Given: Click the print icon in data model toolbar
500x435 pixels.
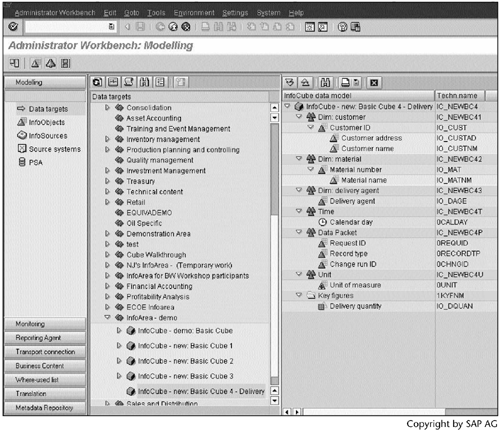Looking at the screenshot, I should pyautogui.click(x=346, y=83).
